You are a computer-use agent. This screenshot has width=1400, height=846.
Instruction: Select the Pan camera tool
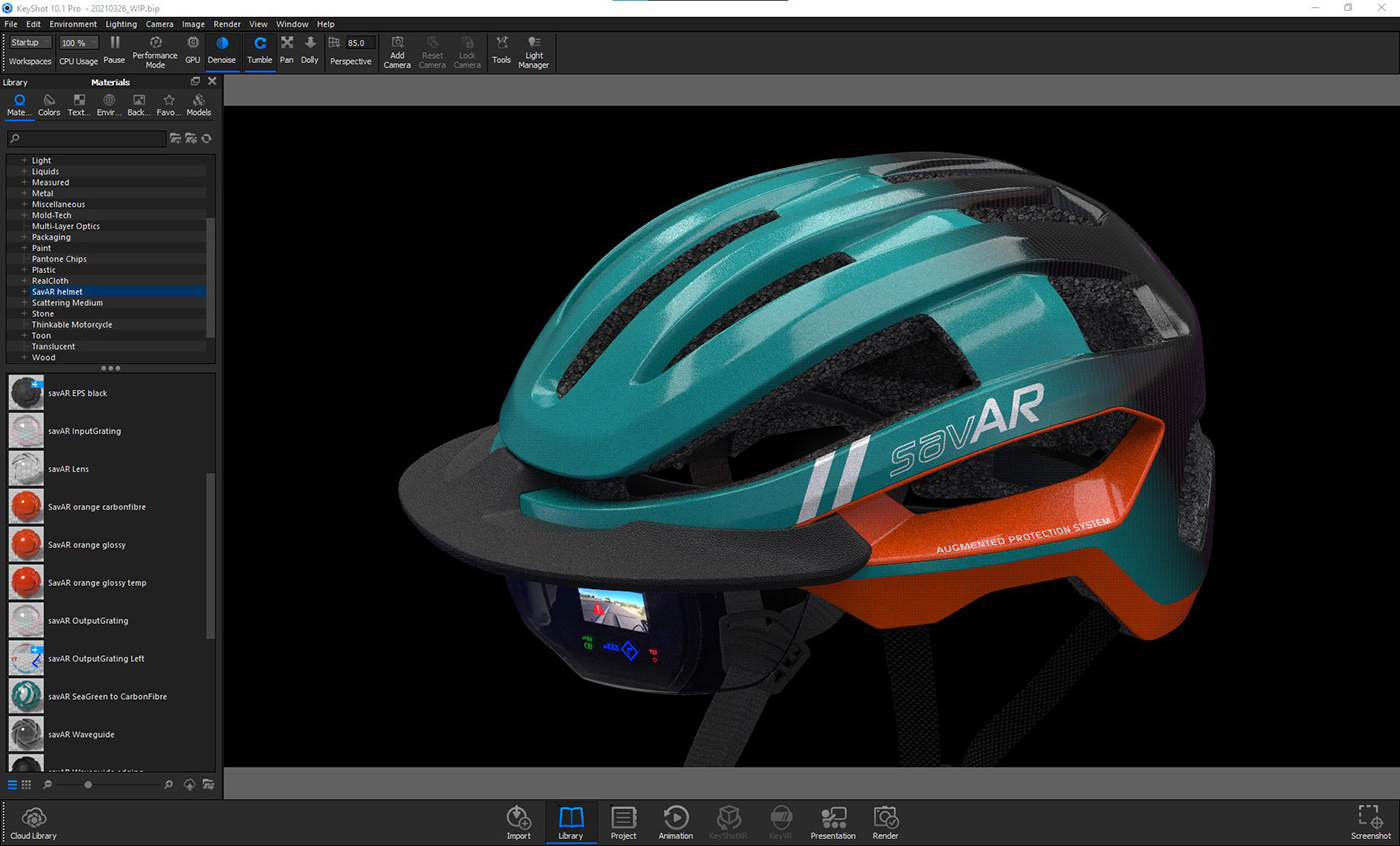[287, 47]
